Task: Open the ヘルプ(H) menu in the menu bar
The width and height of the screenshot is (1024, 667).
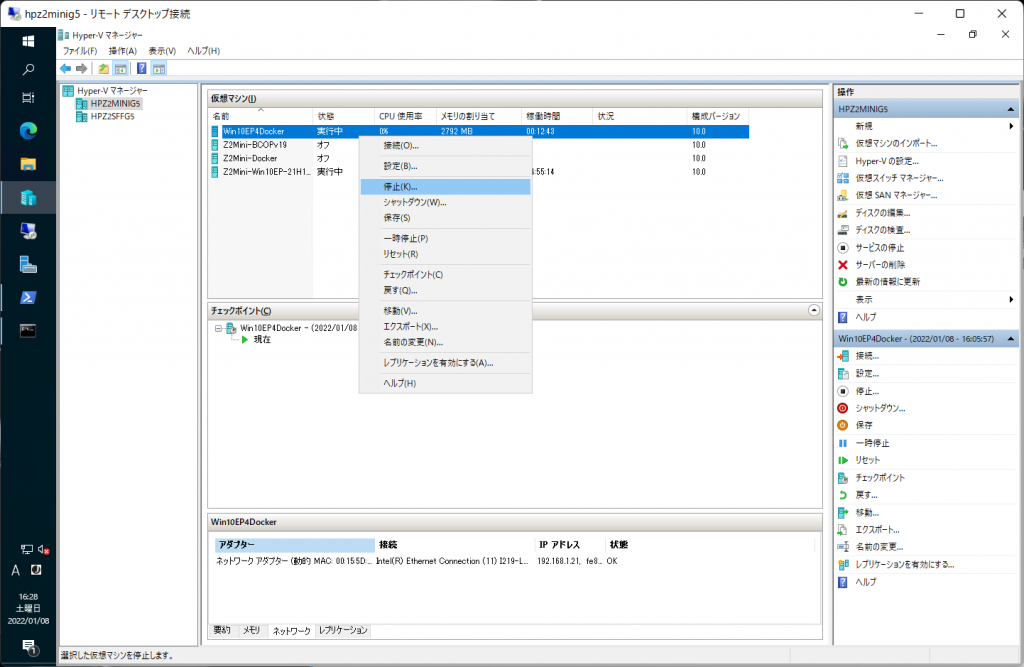Action: (204, 51)
